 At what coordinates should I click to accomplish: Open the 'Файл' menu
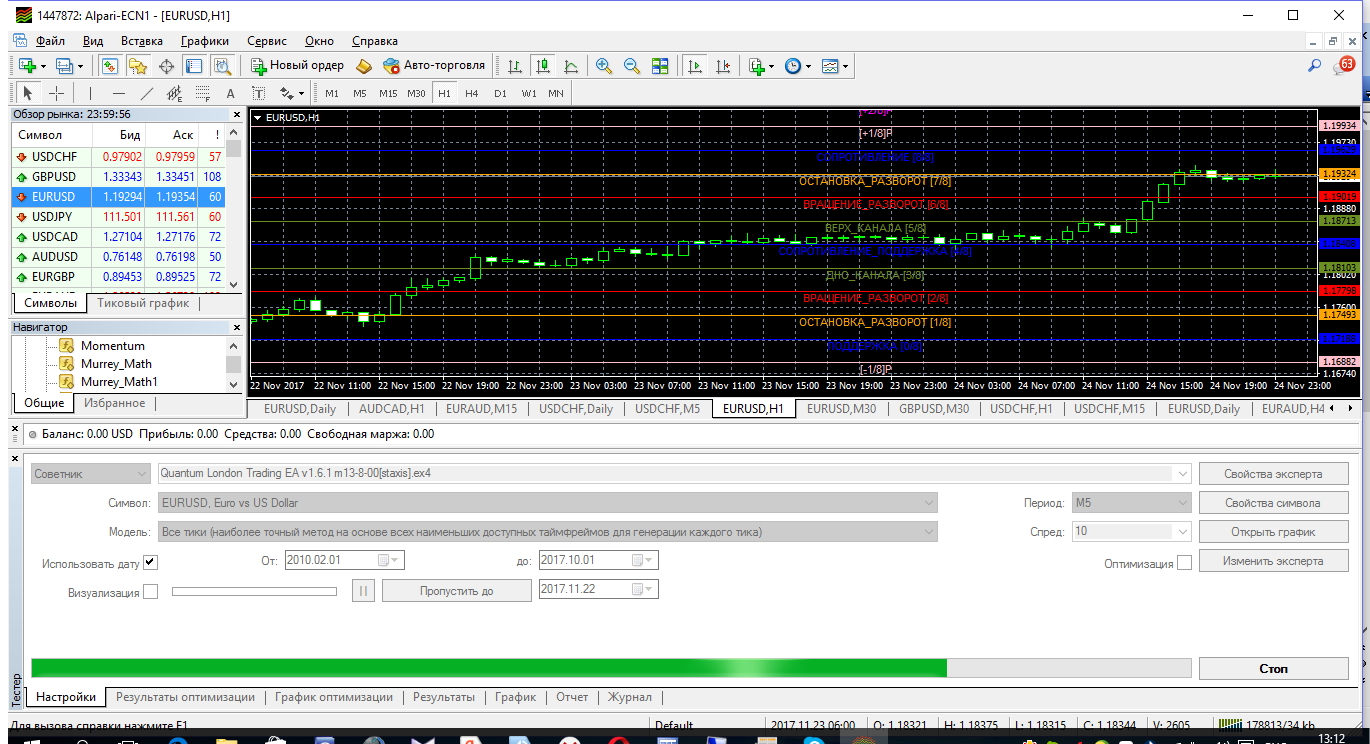point(50,41)
